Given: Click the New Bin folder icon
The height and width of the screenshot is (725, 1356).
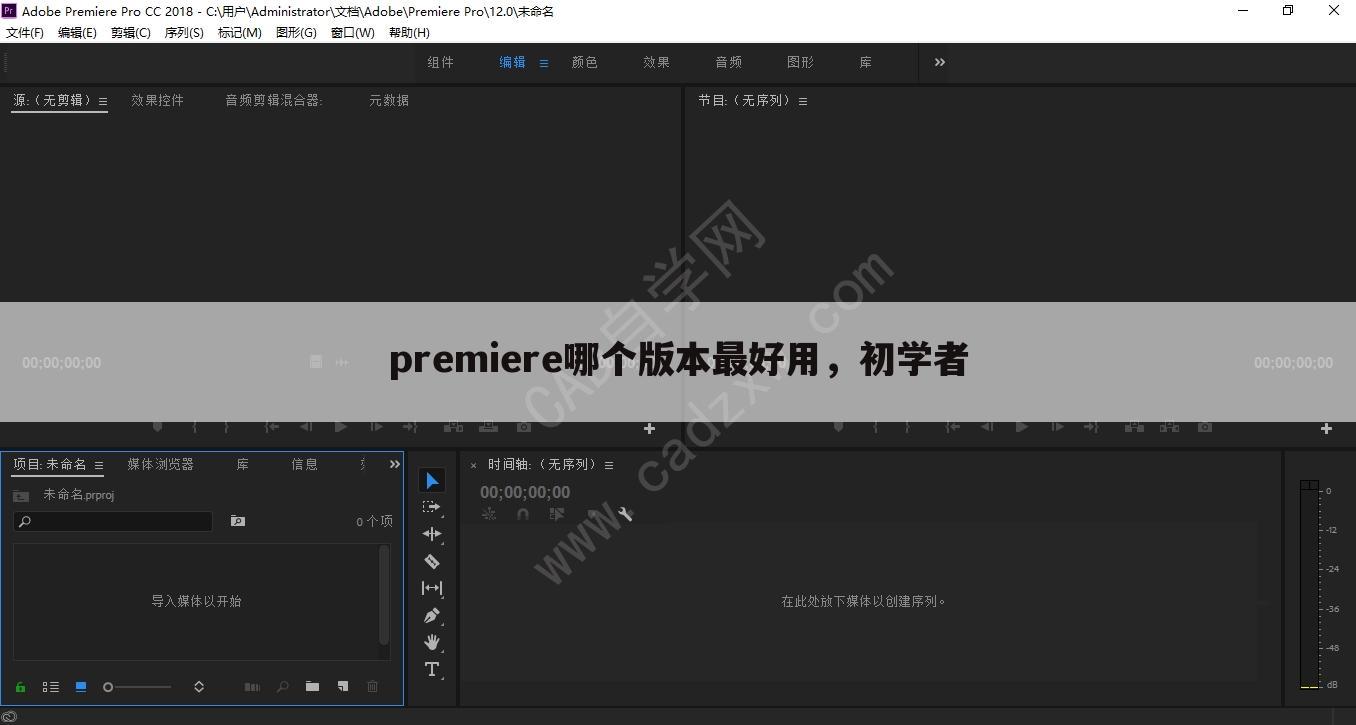Looking at the screenshot, I should [x=313, y=686].
